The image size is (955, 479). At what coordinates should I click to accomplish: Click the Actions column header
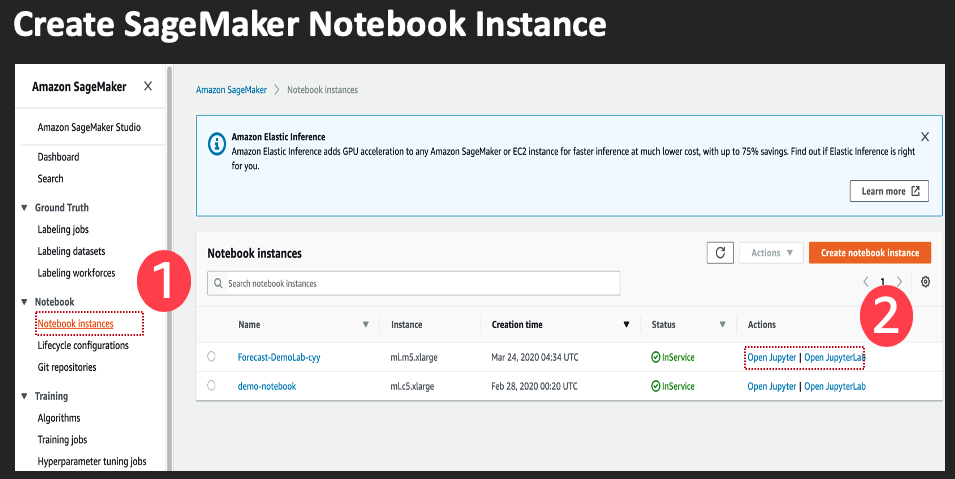coord(761,325)
